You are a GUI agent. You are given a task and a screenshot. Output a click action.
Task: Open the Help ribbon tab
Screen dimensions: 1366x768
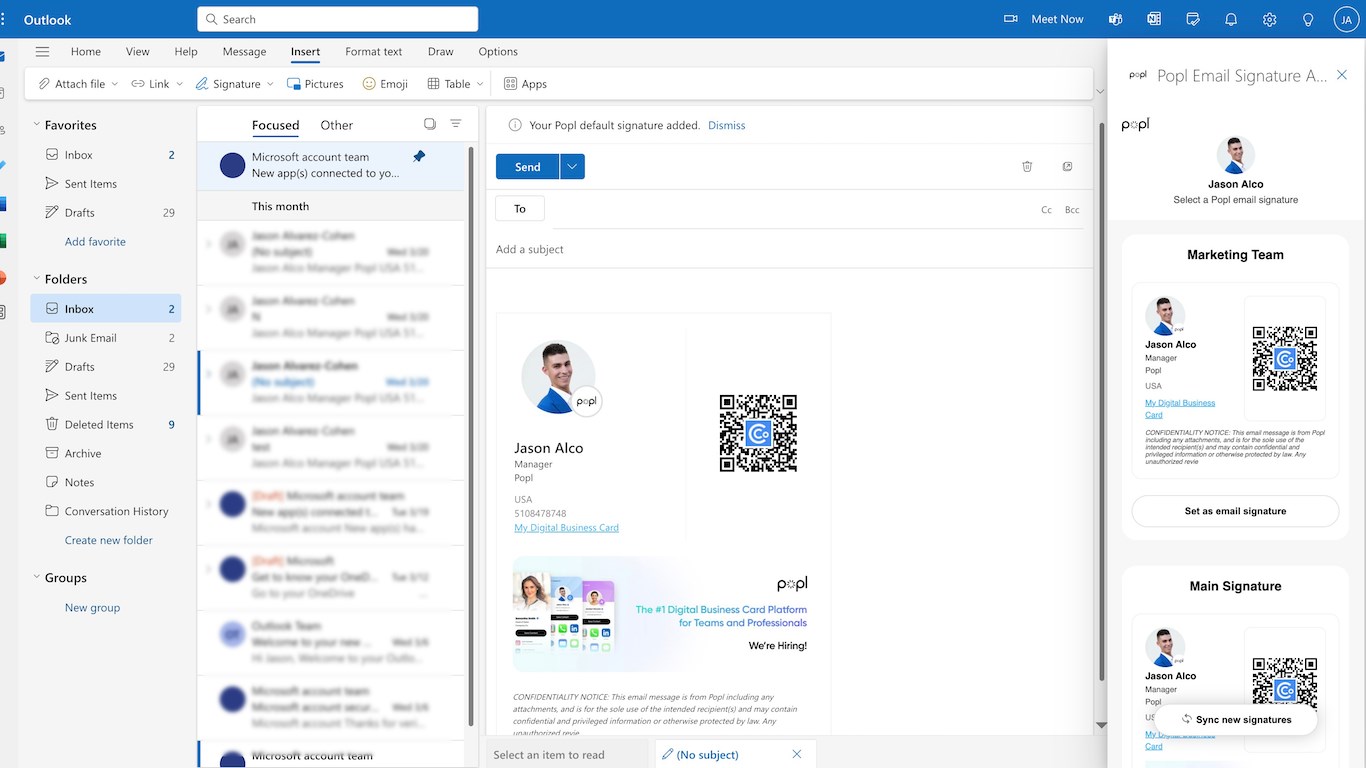pos(186,52)
